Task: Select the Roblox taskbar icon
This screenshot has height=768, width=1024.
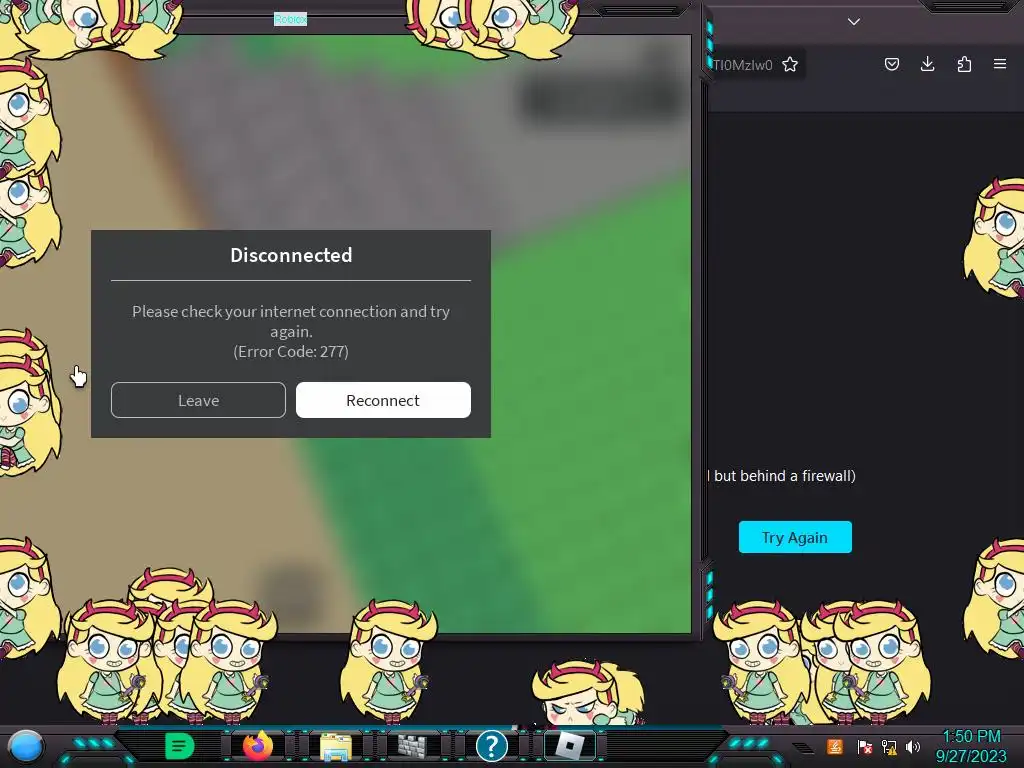Action: point(569,746)
